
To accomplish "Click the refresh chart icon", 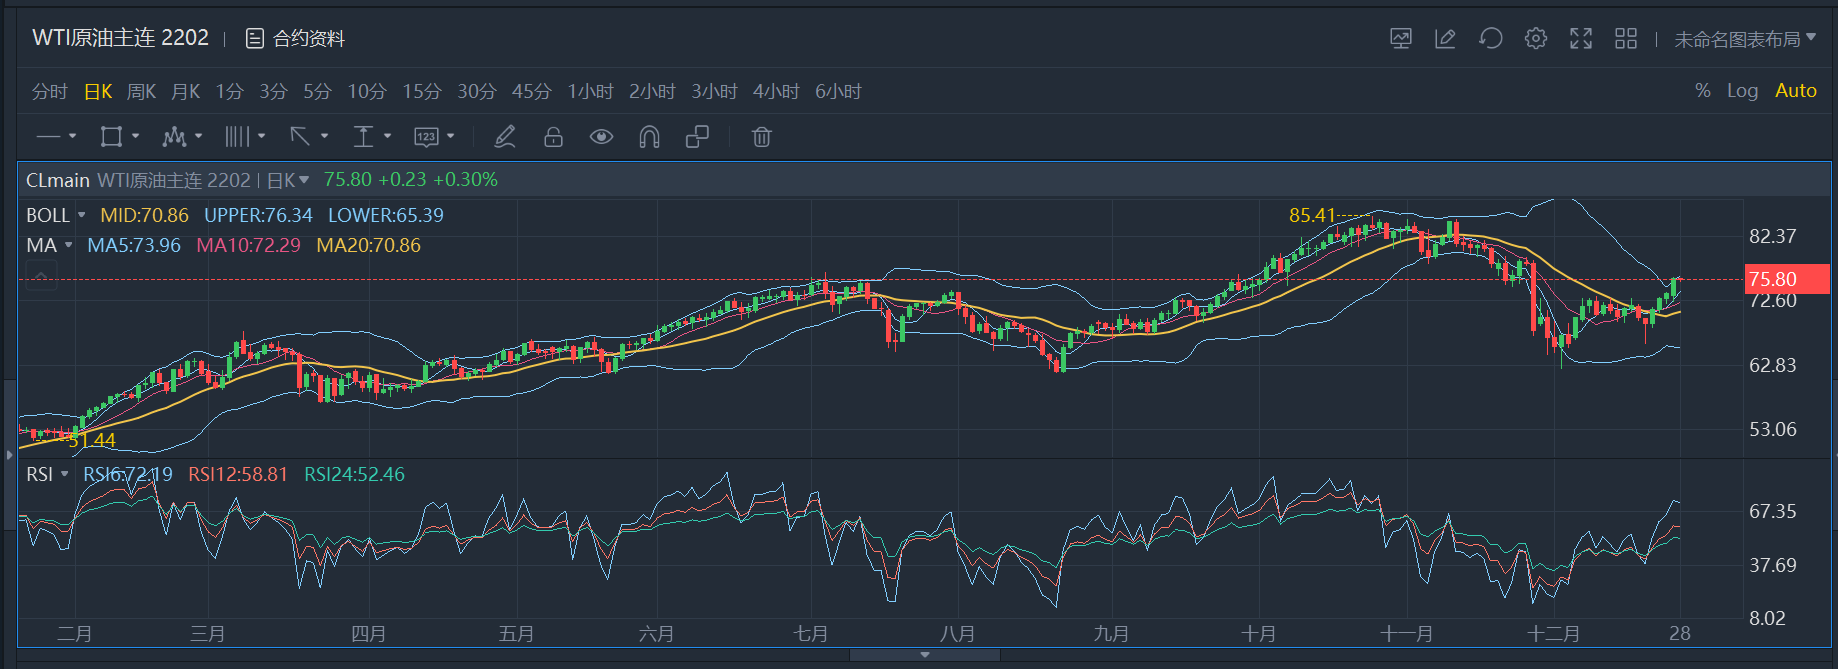I will (x=1490, y=39).
